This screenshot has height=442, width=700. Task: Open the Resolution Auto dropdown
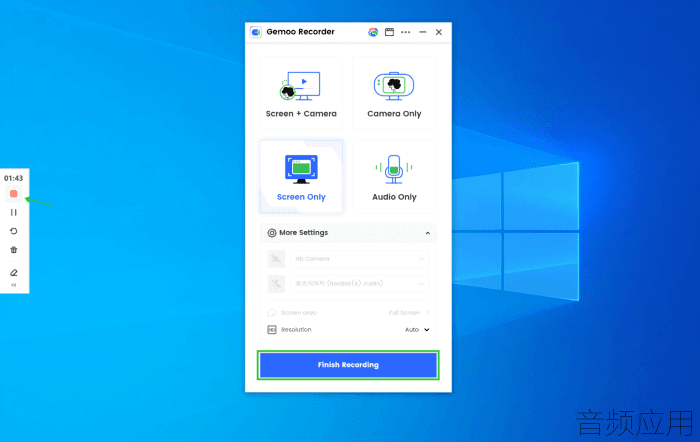tap(417, 329)
